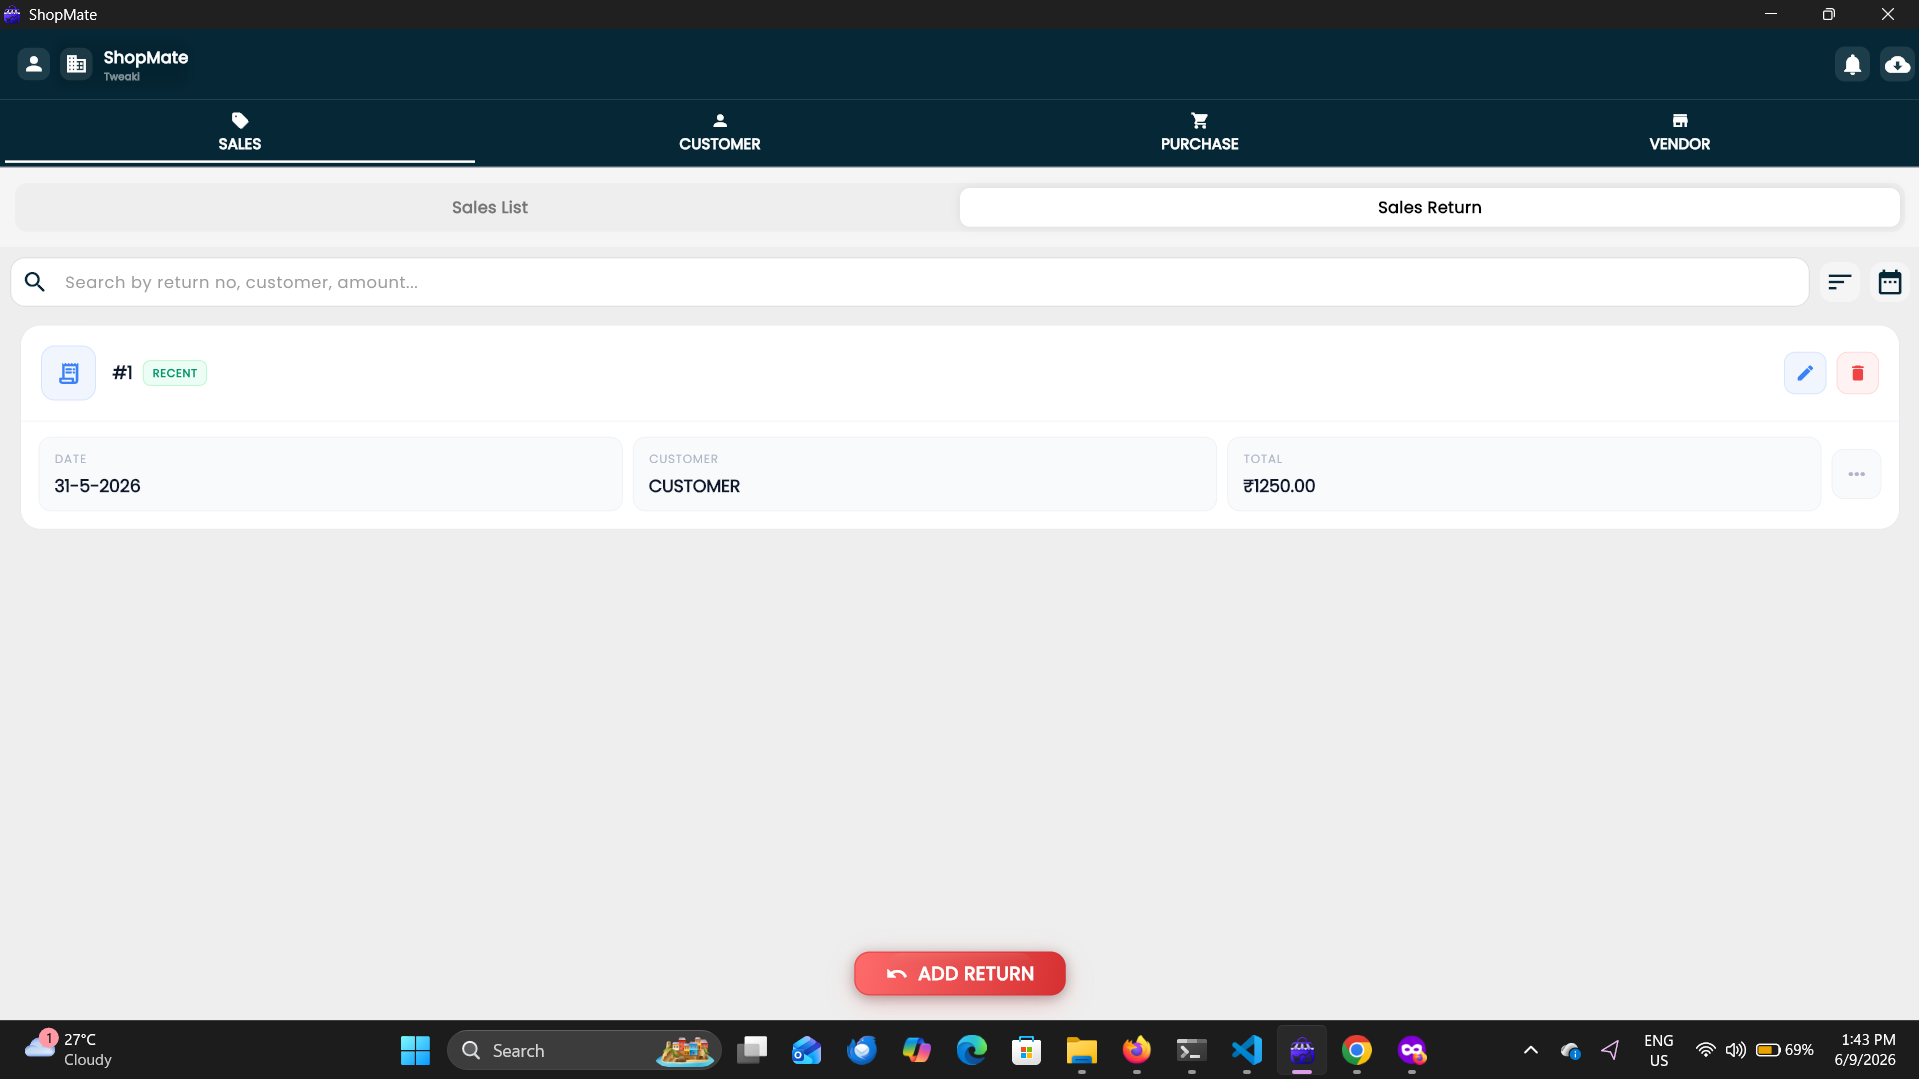Click the receipt icon for return #1
Image resolution: width=1919 pixels, height=1079 pixels.
tap(68, 373)
